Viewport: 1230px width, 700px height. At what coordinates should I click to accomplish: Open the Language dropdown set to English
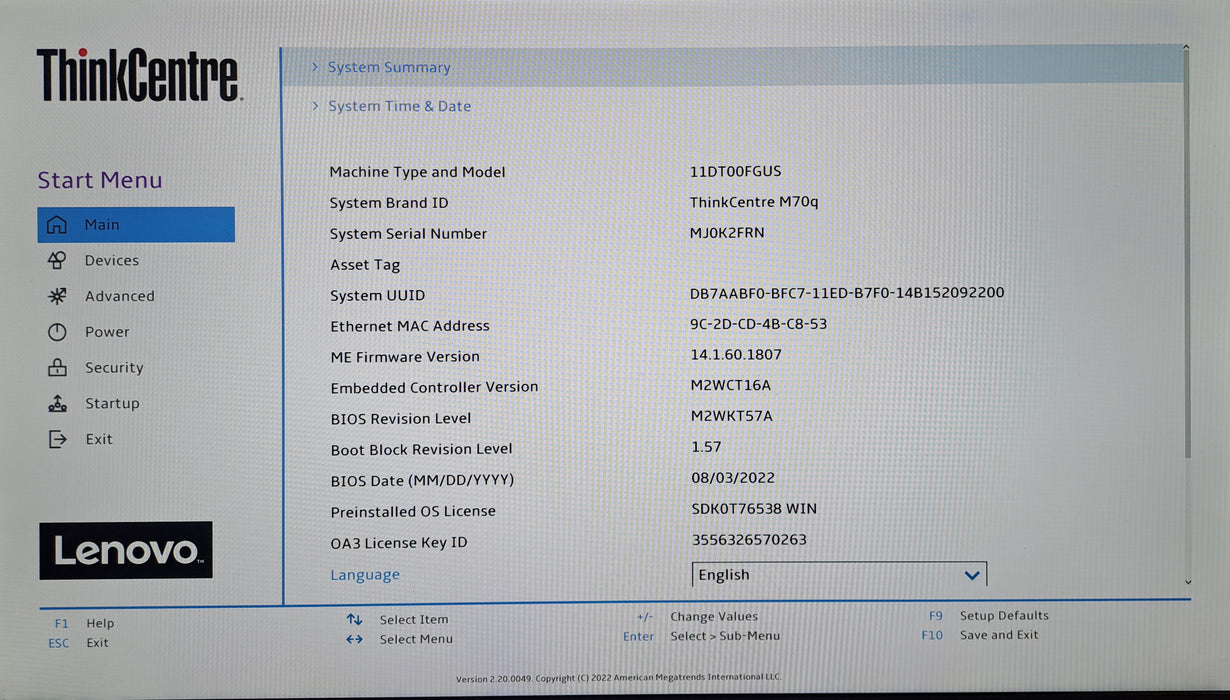(839, 575)
